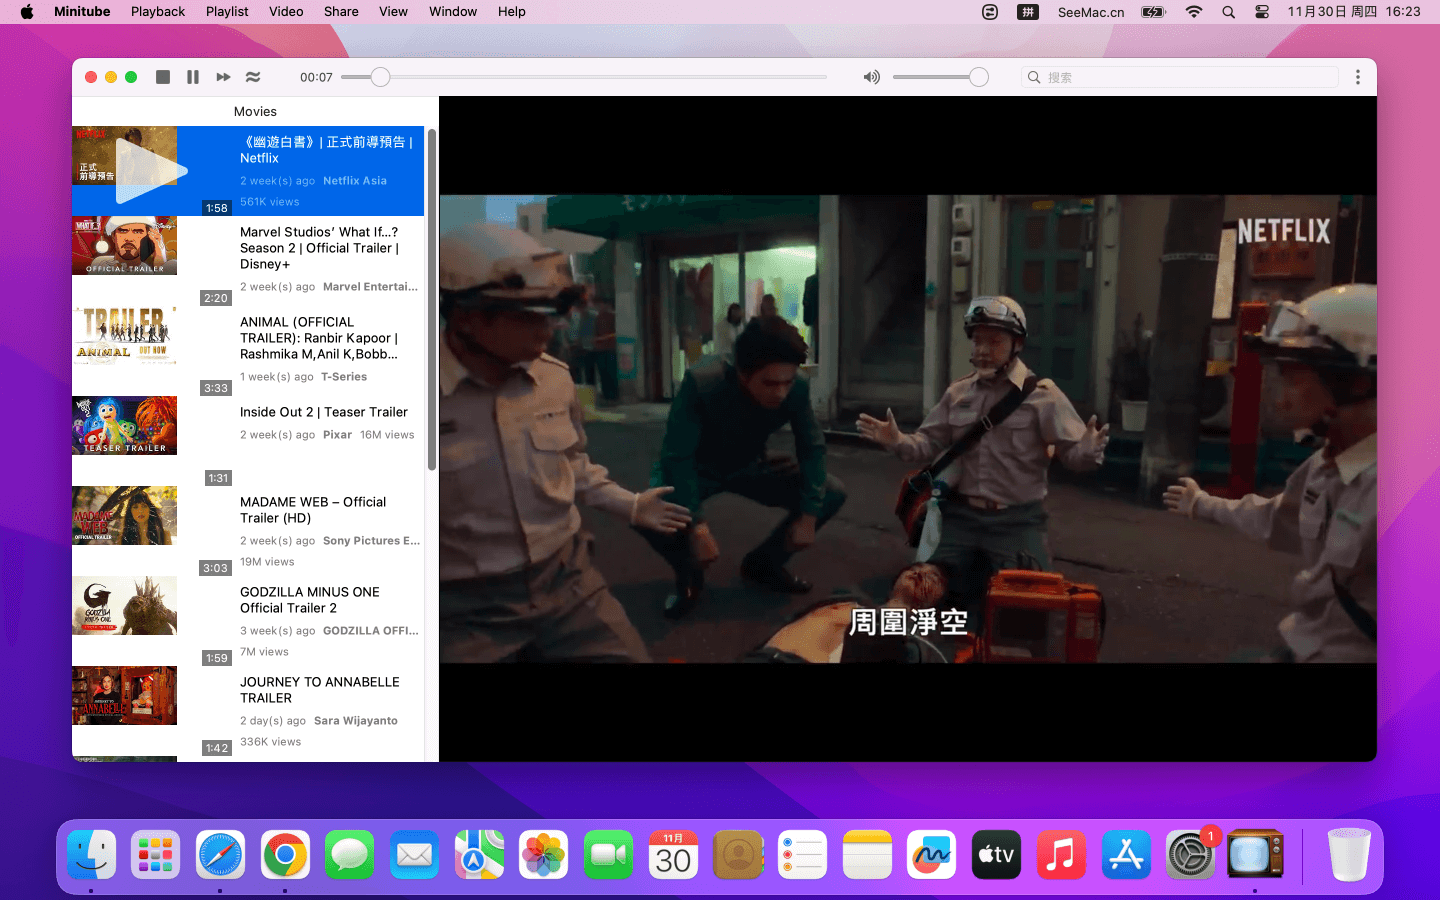Viewport: 1440px width, 900px height.
Task: Open the ANIMAL trailer thumbnail
Action: coord(124,336)
